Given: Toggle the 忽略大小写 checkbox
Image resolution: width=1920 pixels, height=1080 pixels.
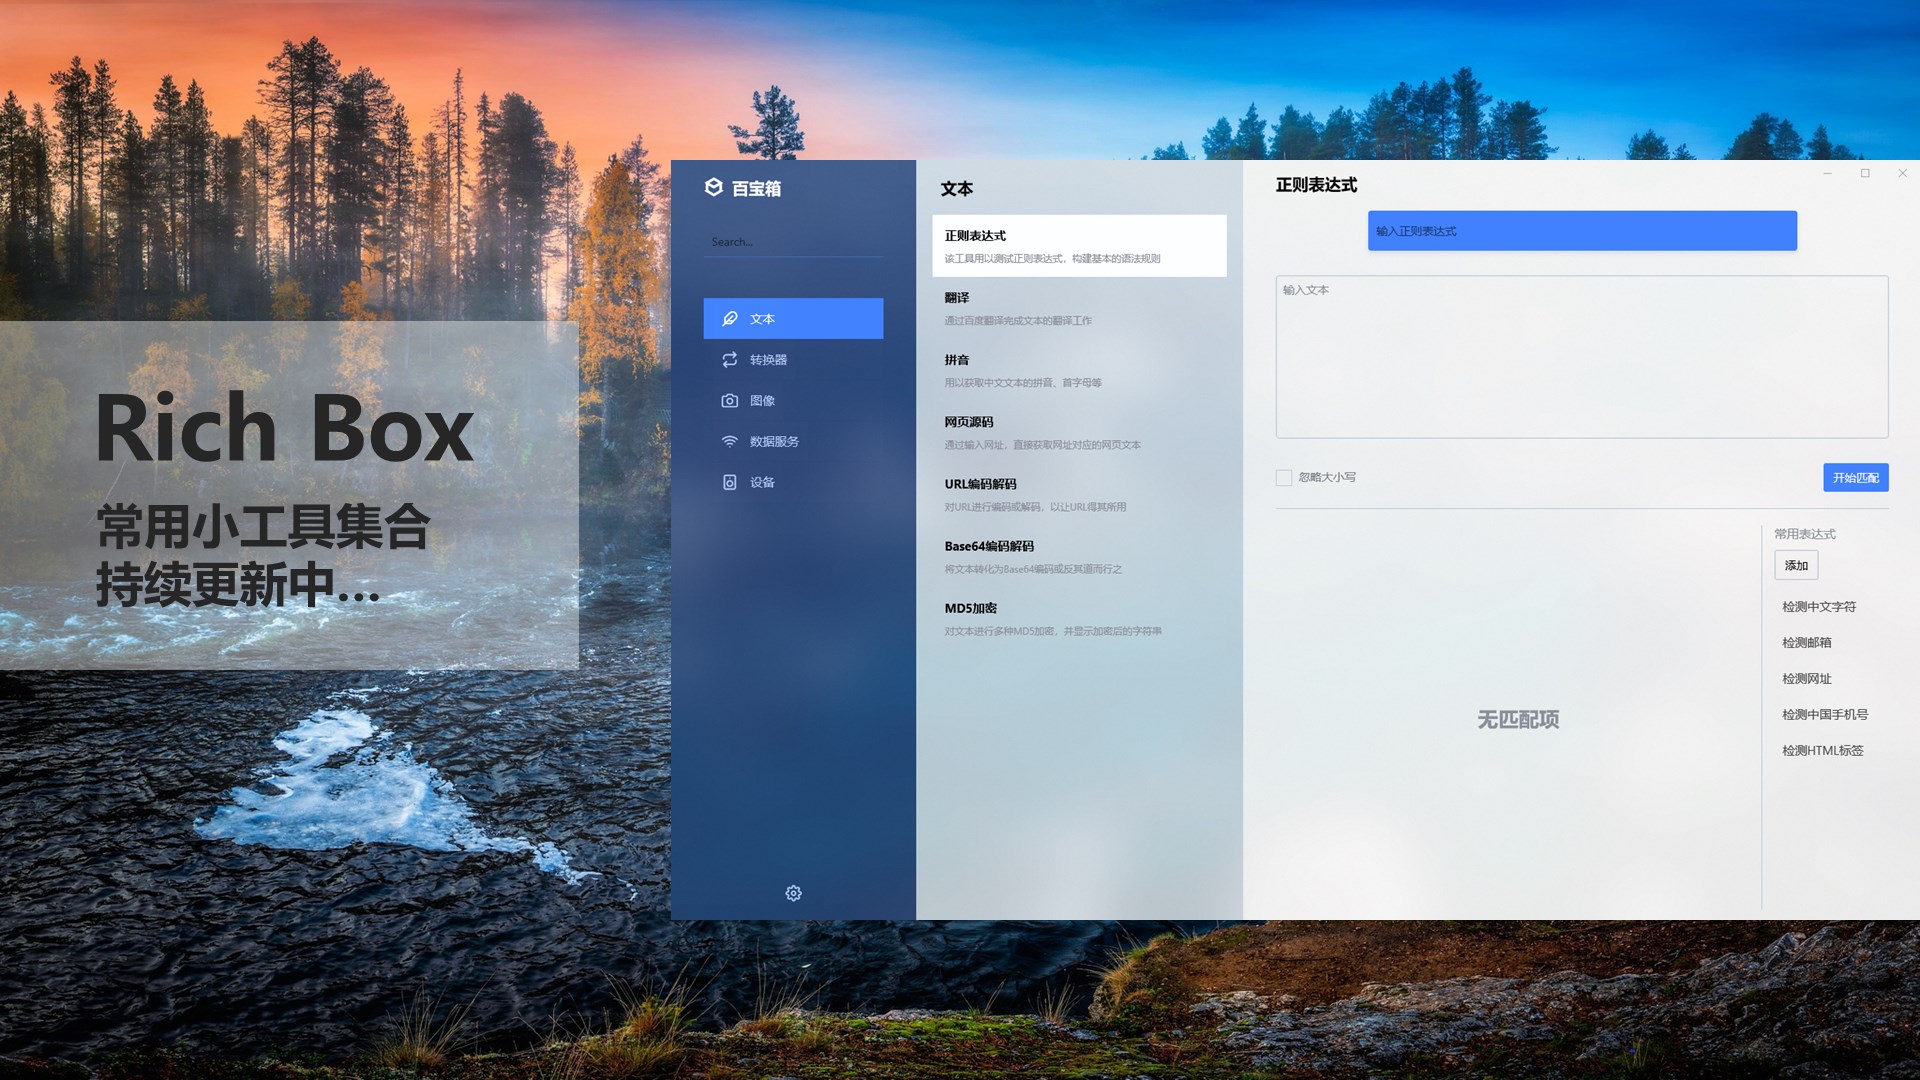Looking at the screenshot, I should (x=1284, y=478).
